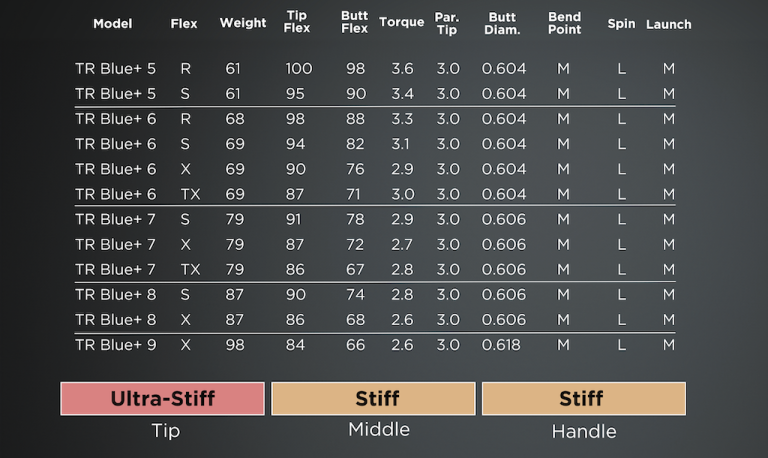The image size is (768, 458).
Task: Select the Torque column header
Action: point(402,23)
